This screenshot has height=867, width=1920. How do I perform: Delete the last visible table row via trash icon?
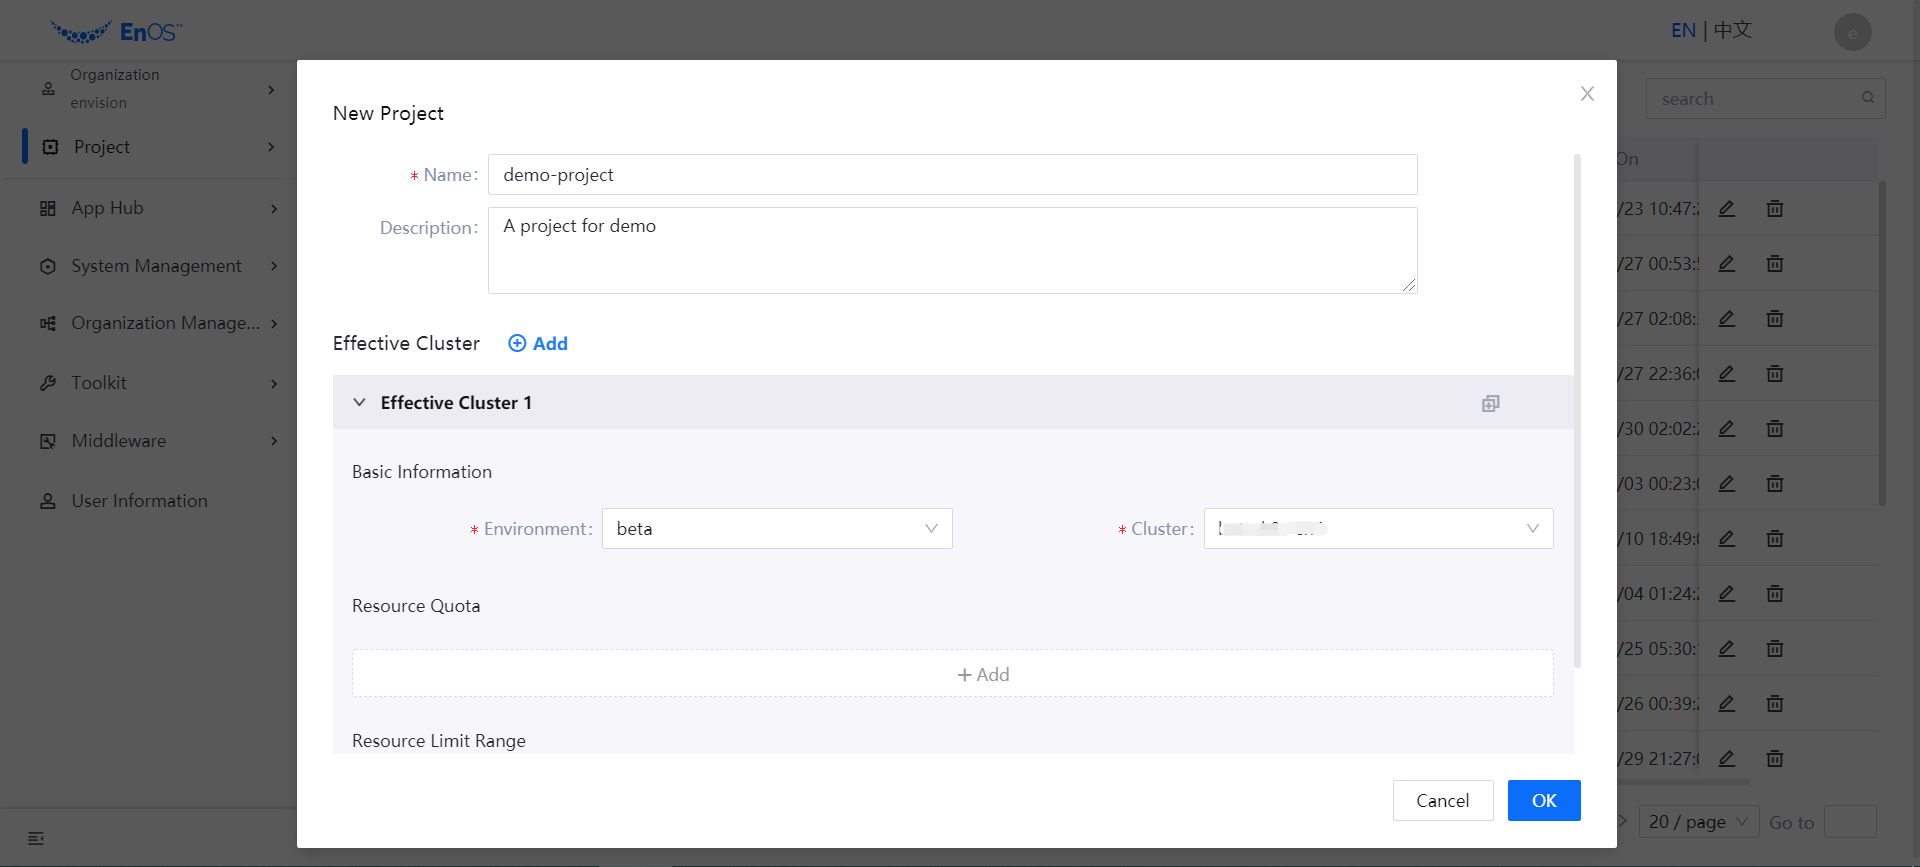1774,759
